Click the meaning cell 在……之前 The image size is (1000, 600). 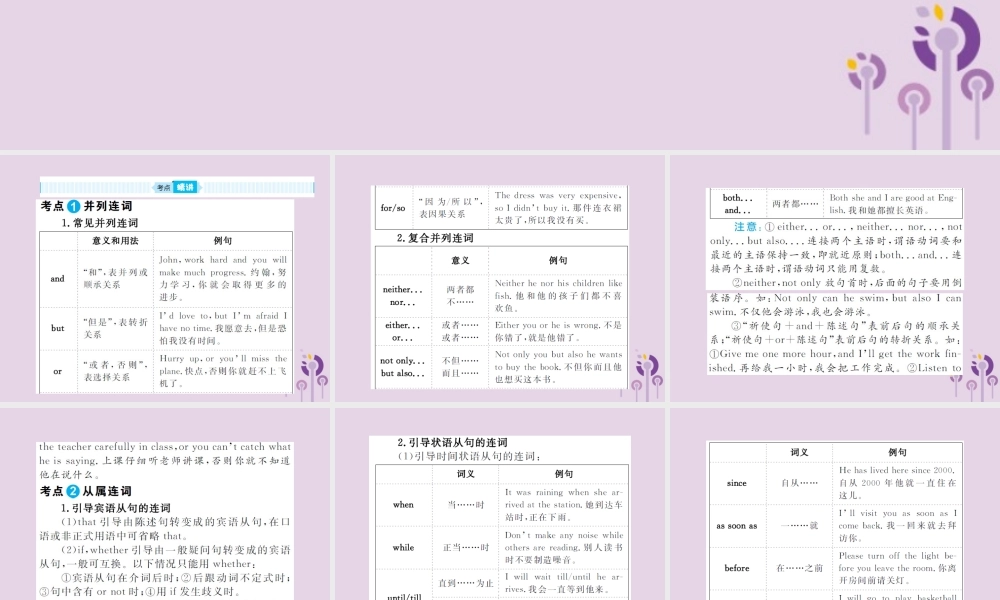800,568
